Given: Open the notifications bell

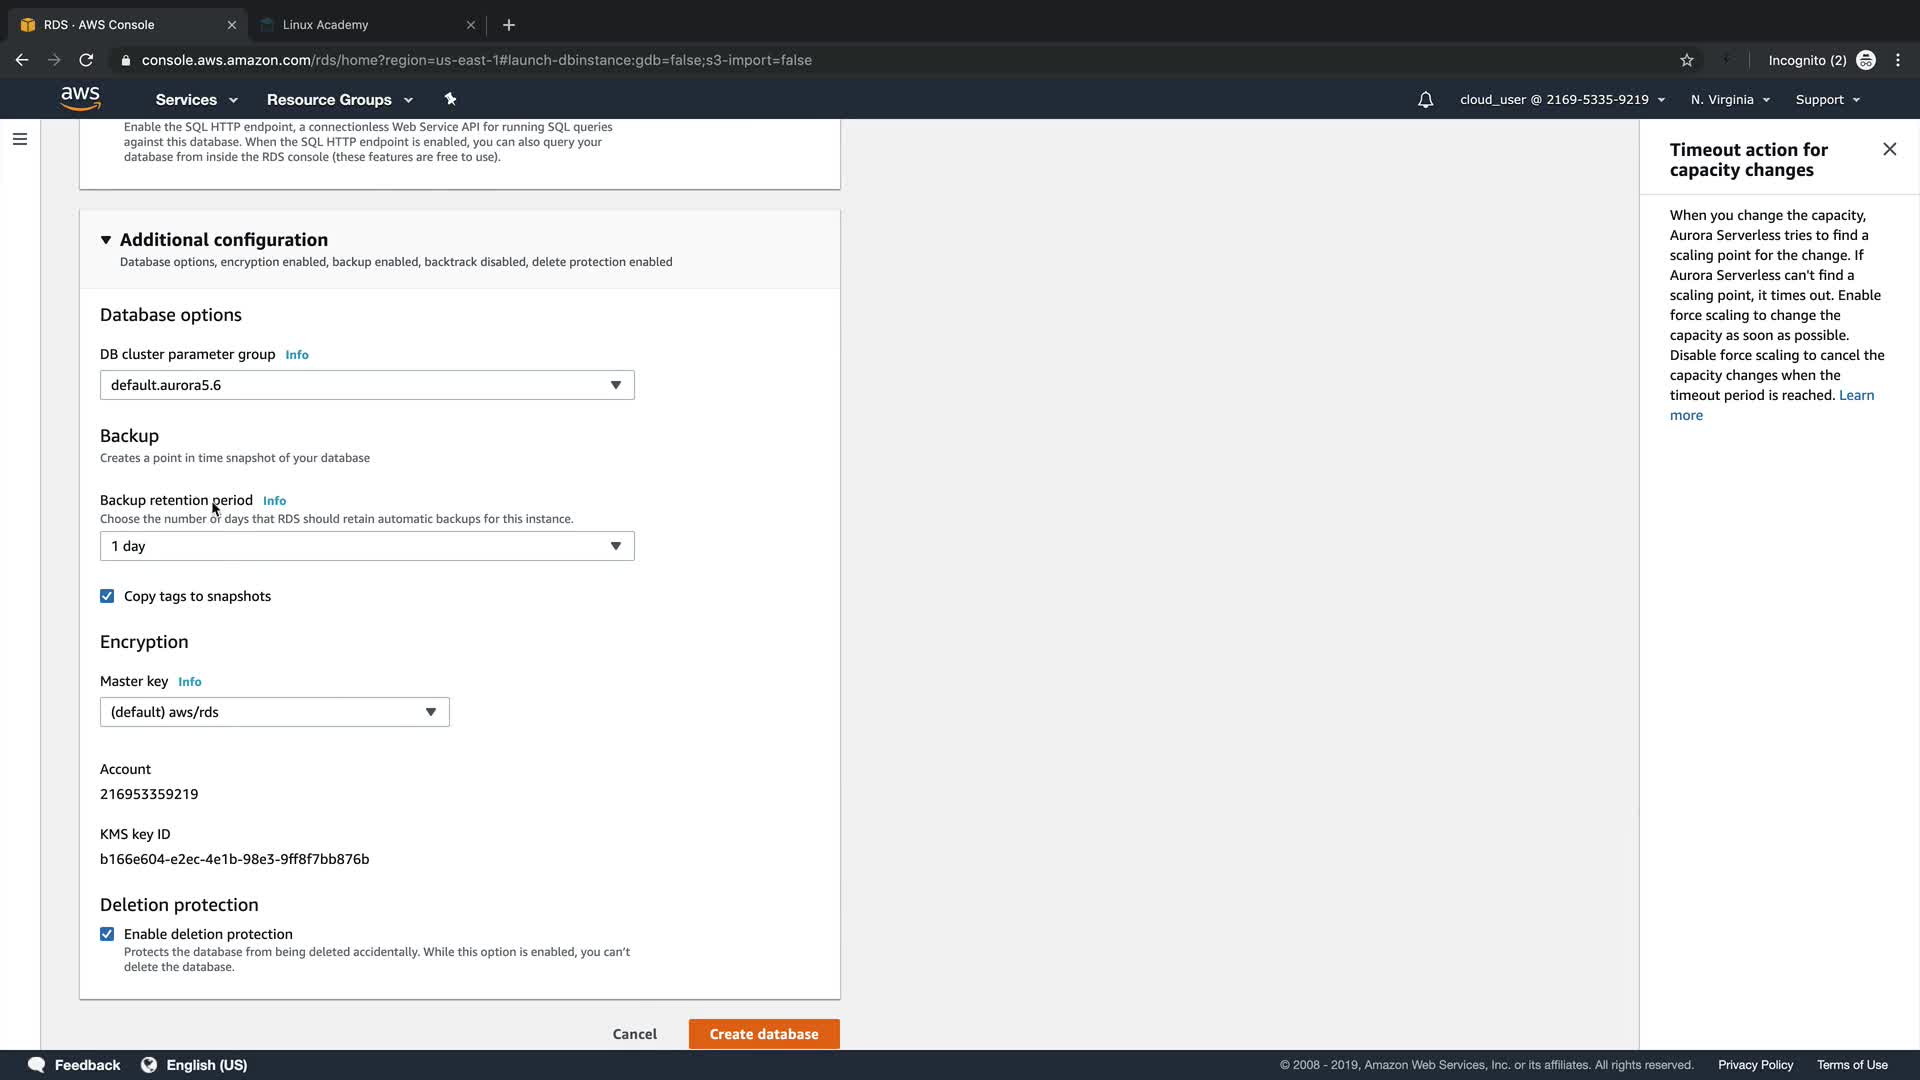Looking at the screenshot, I should pos(1425,100).
